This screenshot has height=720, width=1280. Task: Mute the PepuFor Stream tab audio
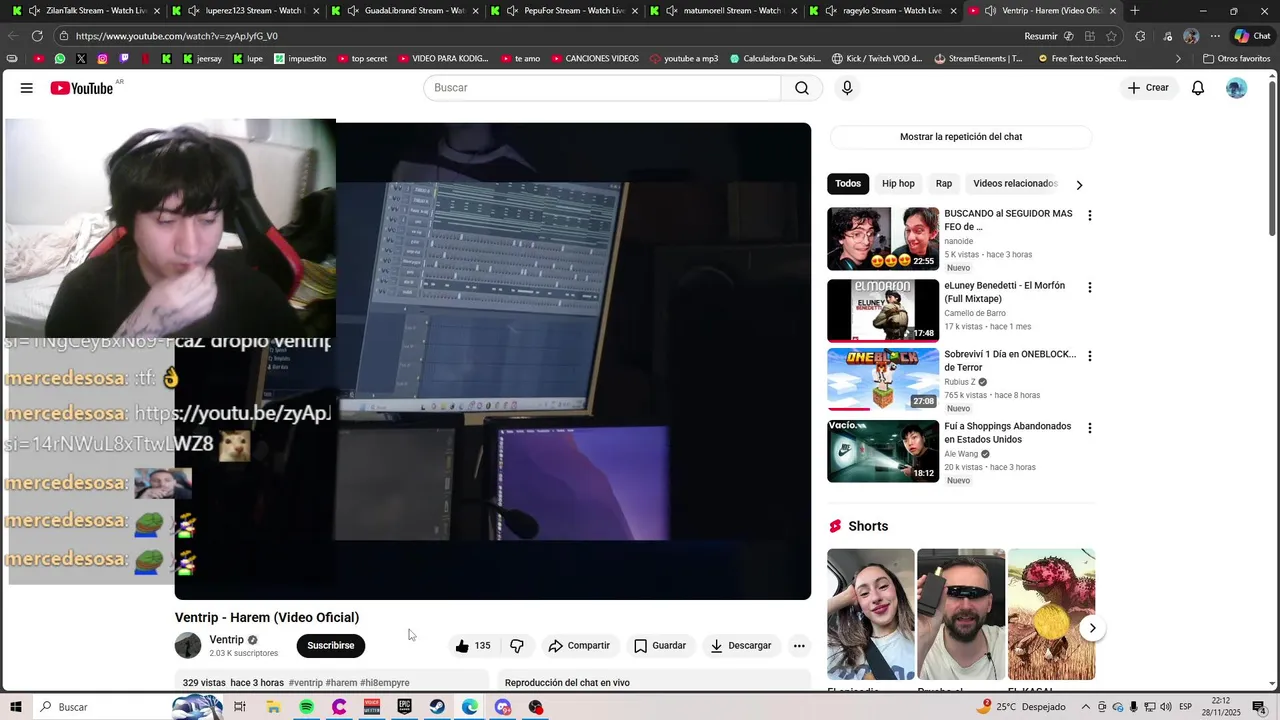[512, 11]
